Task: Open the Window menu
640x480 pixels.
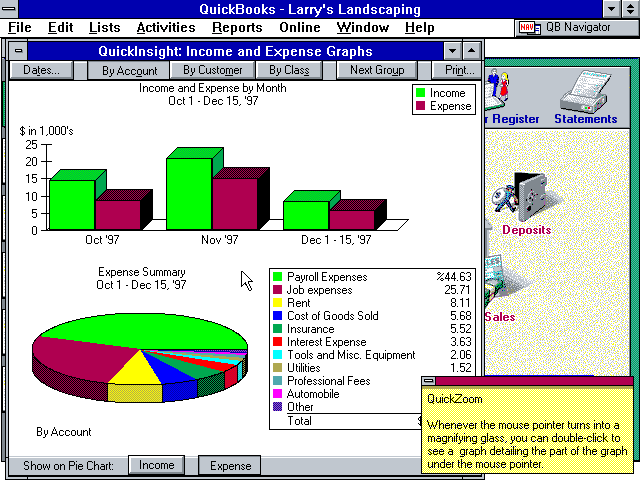Action: point(362,28)
